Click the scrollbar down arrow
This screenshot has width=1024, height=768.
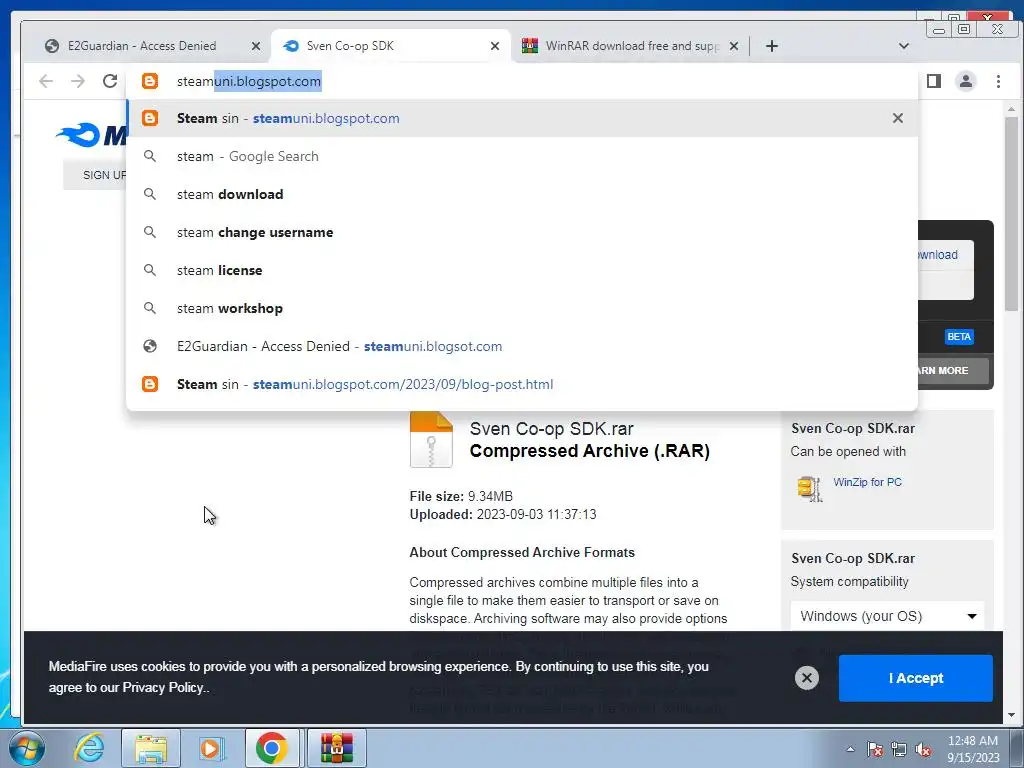click(1012, 715)
